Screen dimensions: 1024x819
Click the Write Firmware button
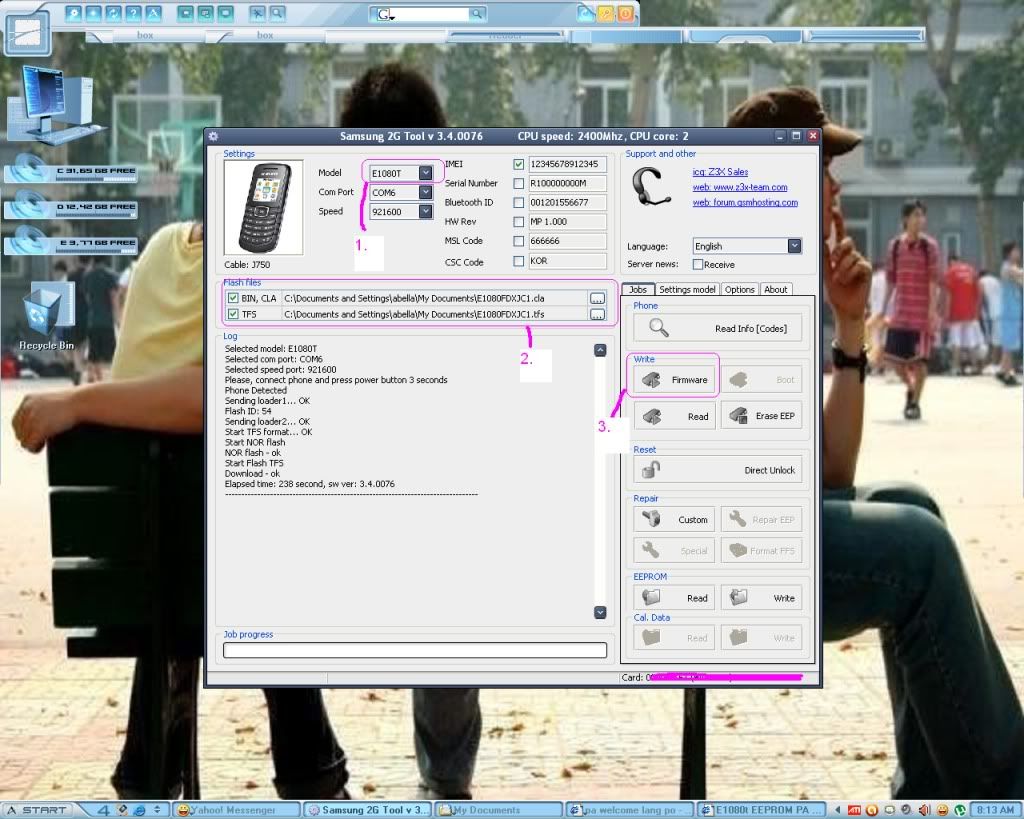674,380
